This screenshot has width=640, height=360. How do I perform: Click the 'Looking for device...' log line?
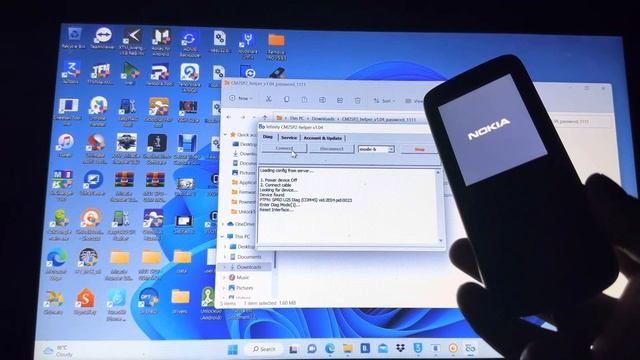(278, 190)
